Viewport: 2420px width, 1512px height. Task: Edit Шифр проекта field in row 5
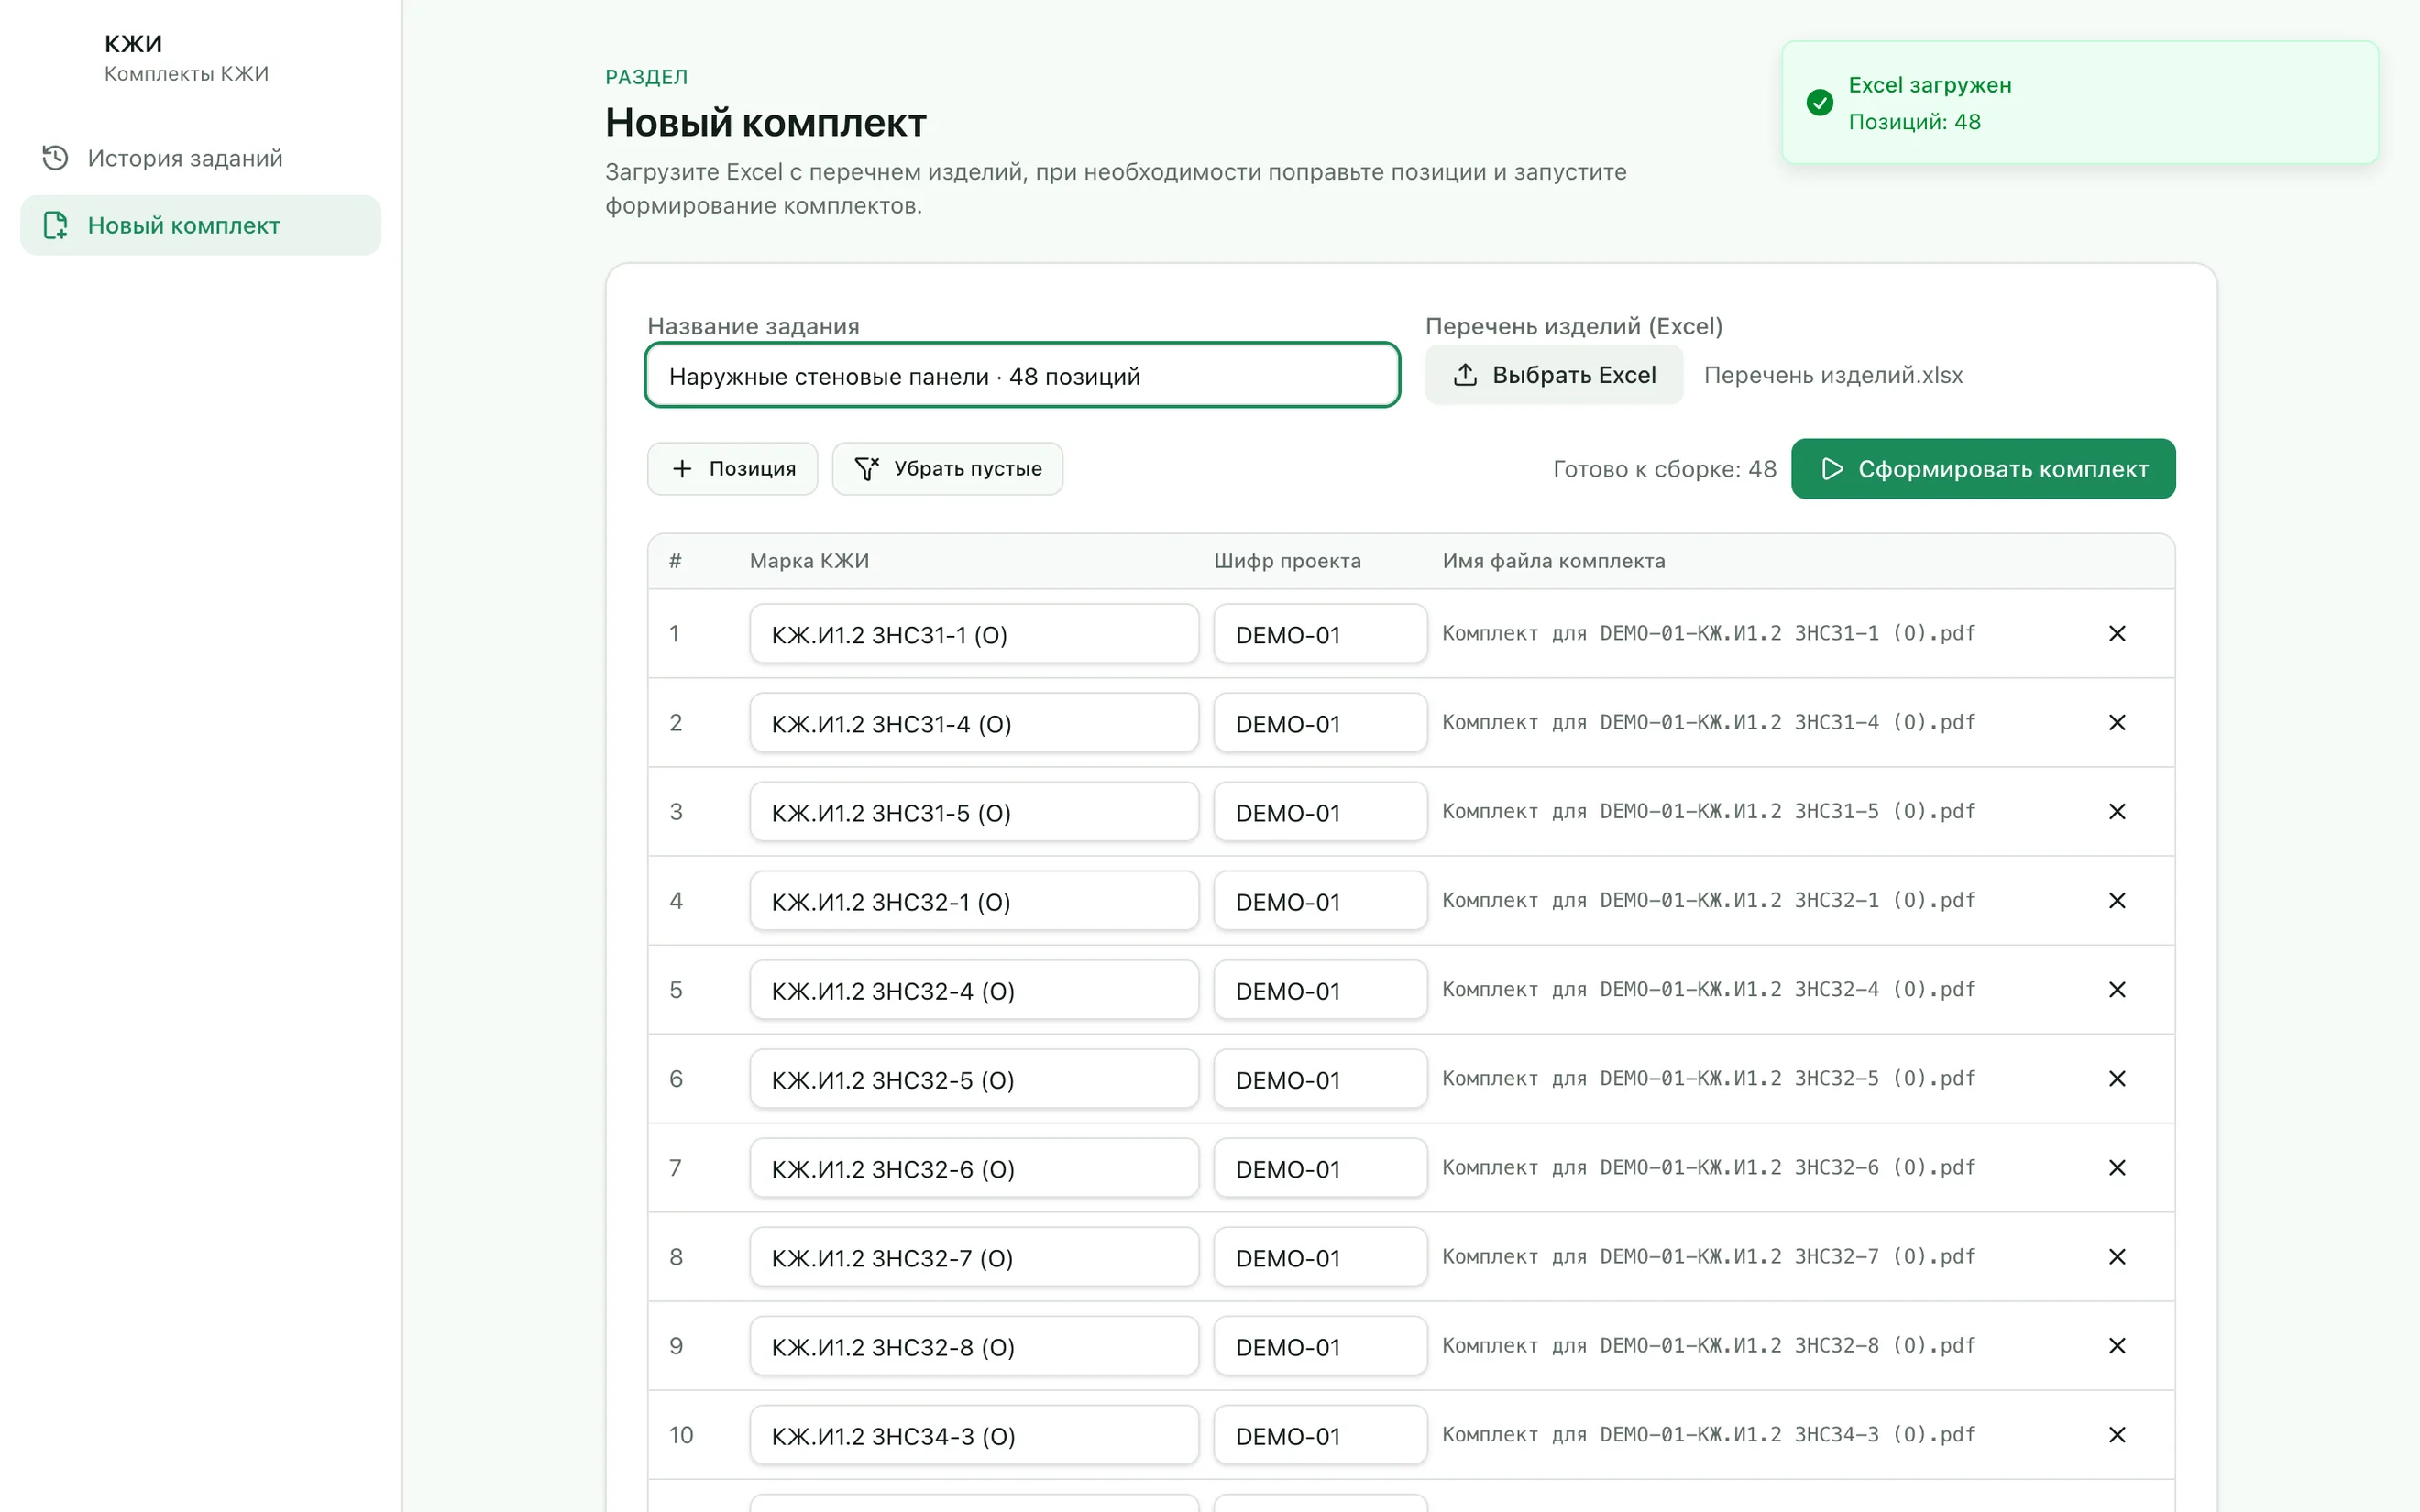pos(1320,990)
